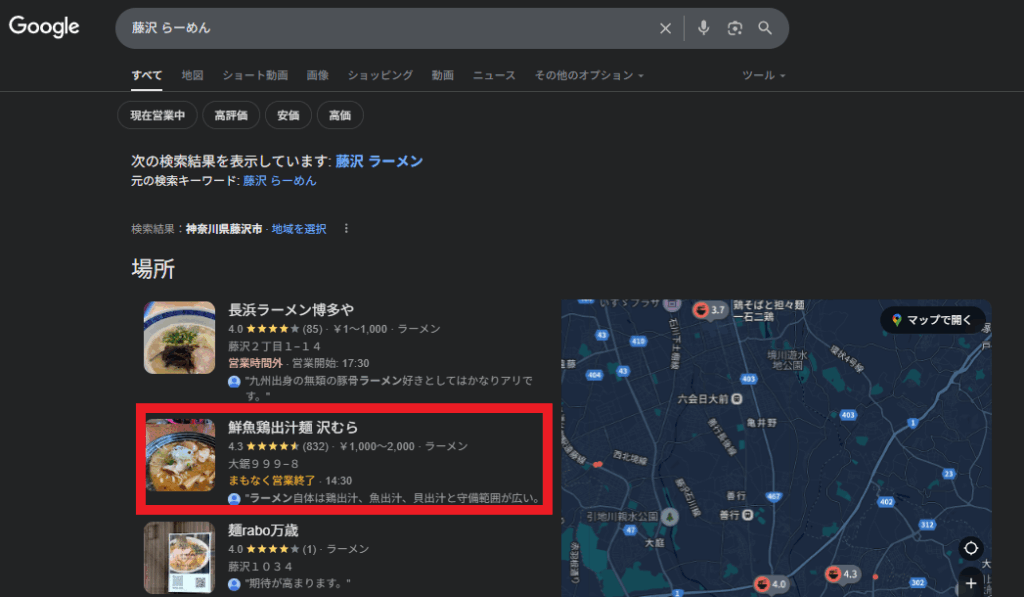The width and height of the screenshot is (1024, 597).
Task: Toggle the 現在営業中 filter chip
Action: coord(157,116)
